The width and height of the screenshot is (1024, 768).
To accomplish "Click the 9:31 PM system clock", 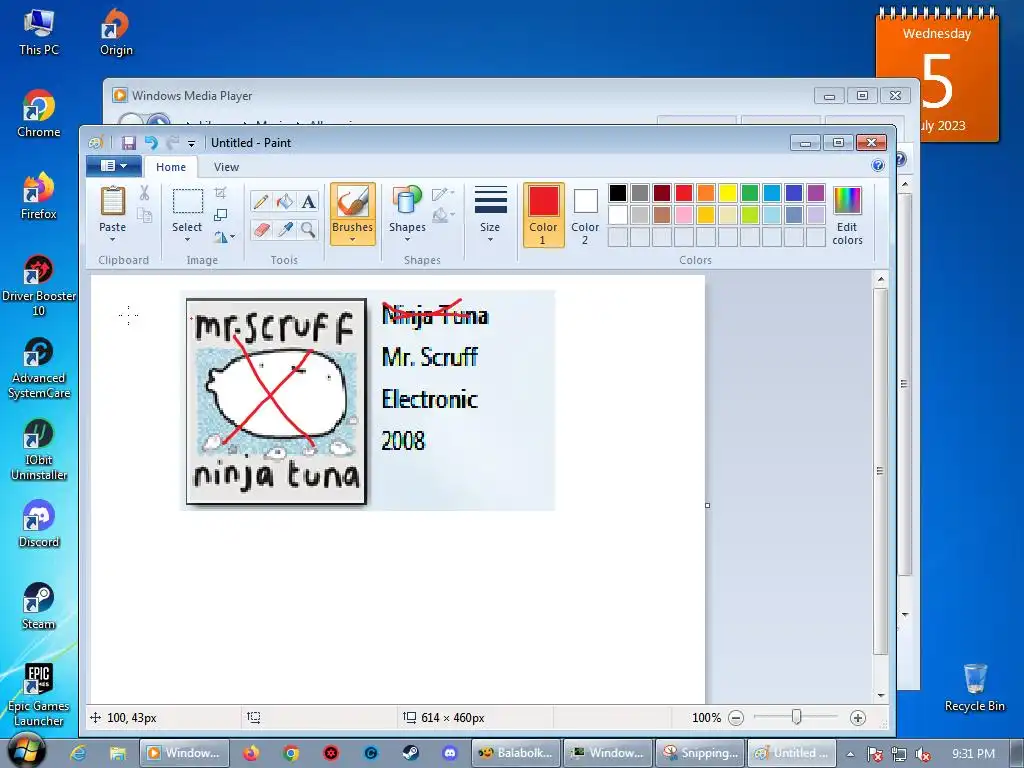I will 973,754.
